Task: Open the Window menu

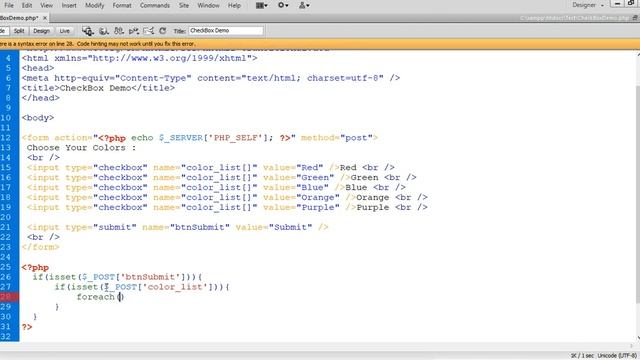Action: pyautogui.click(x=208, y=5)
